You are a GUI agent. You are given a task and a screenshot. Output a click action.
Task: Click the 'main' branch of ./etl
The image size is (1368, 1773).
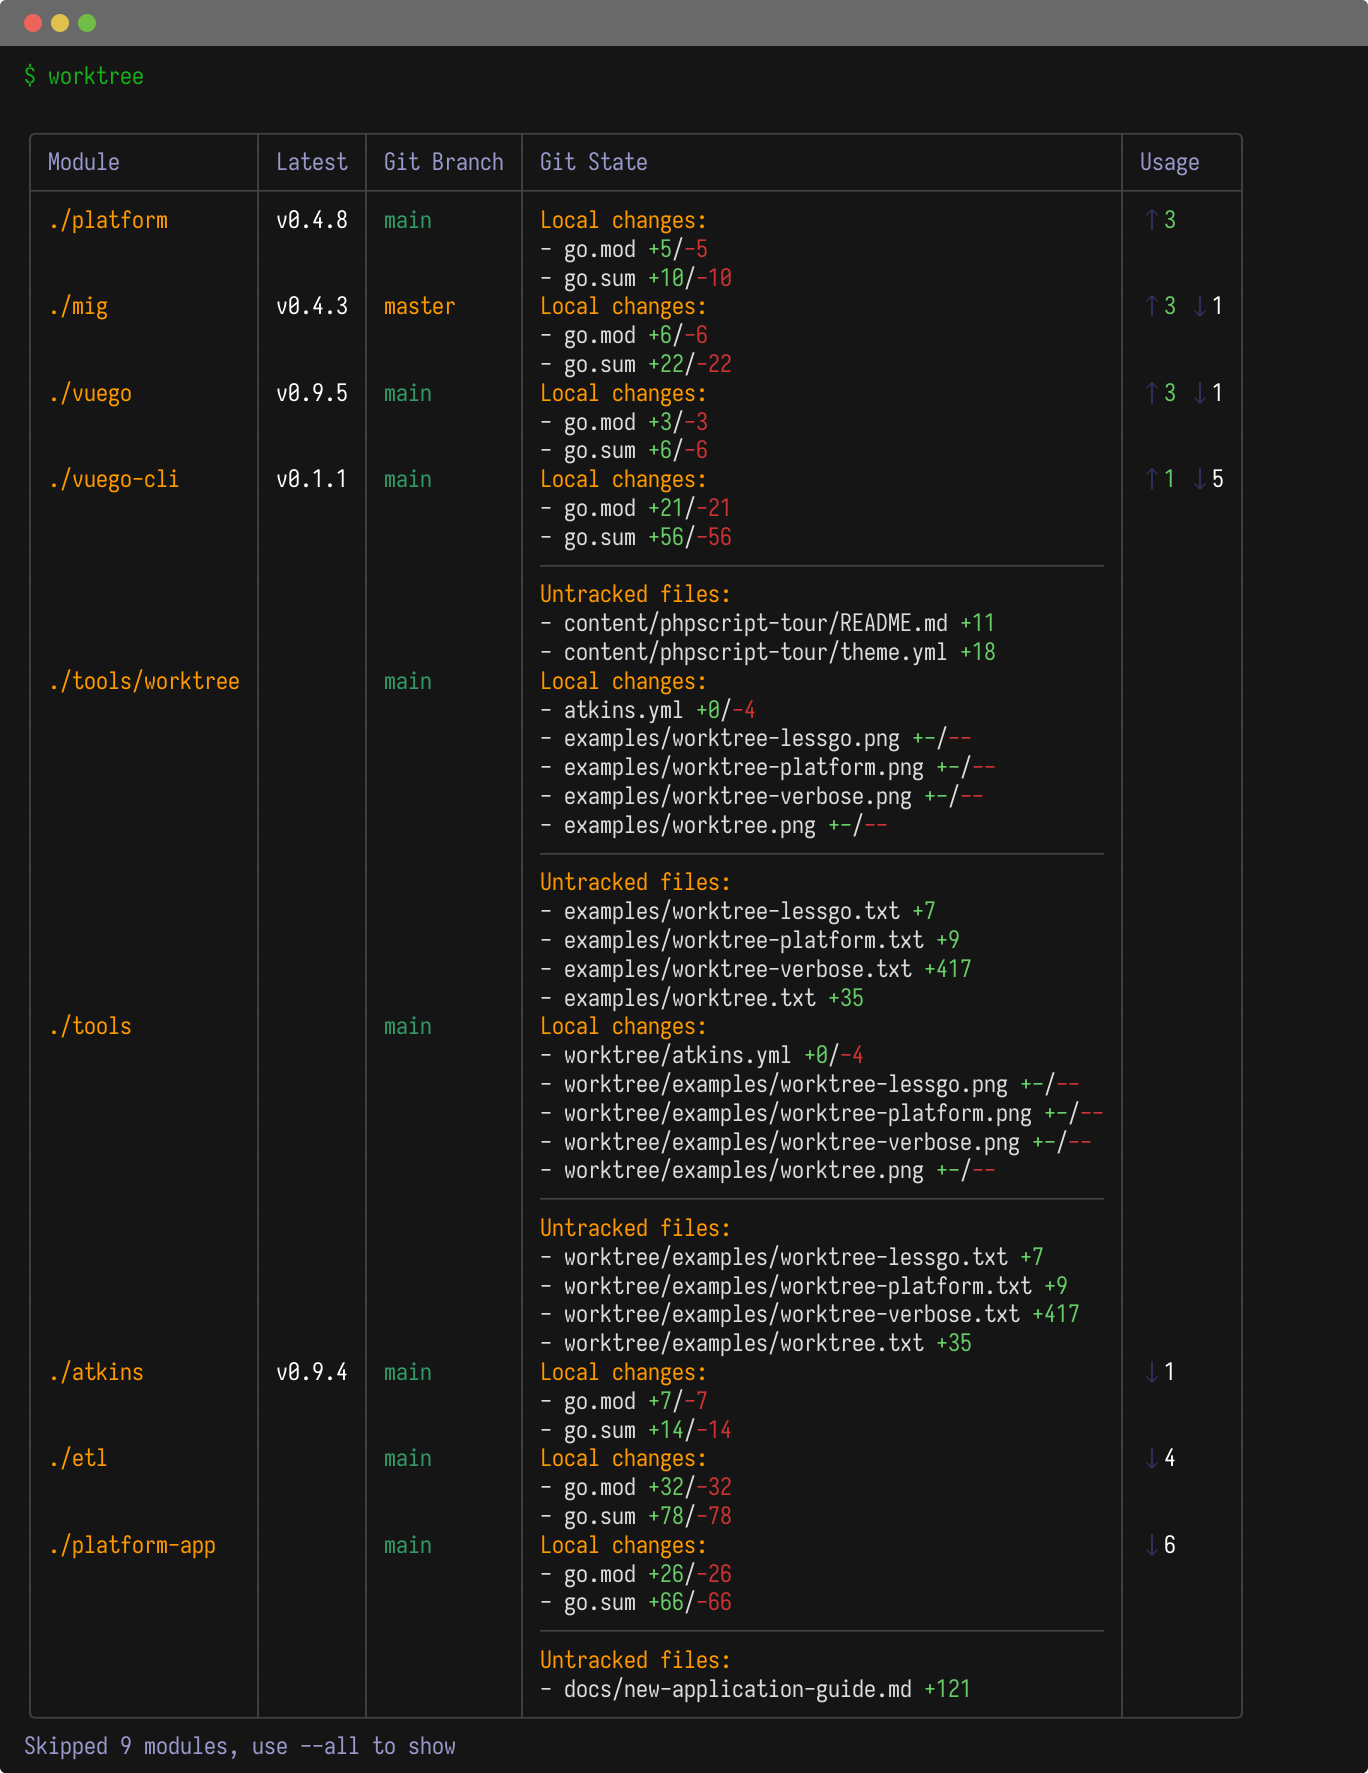pos(408,1458)
